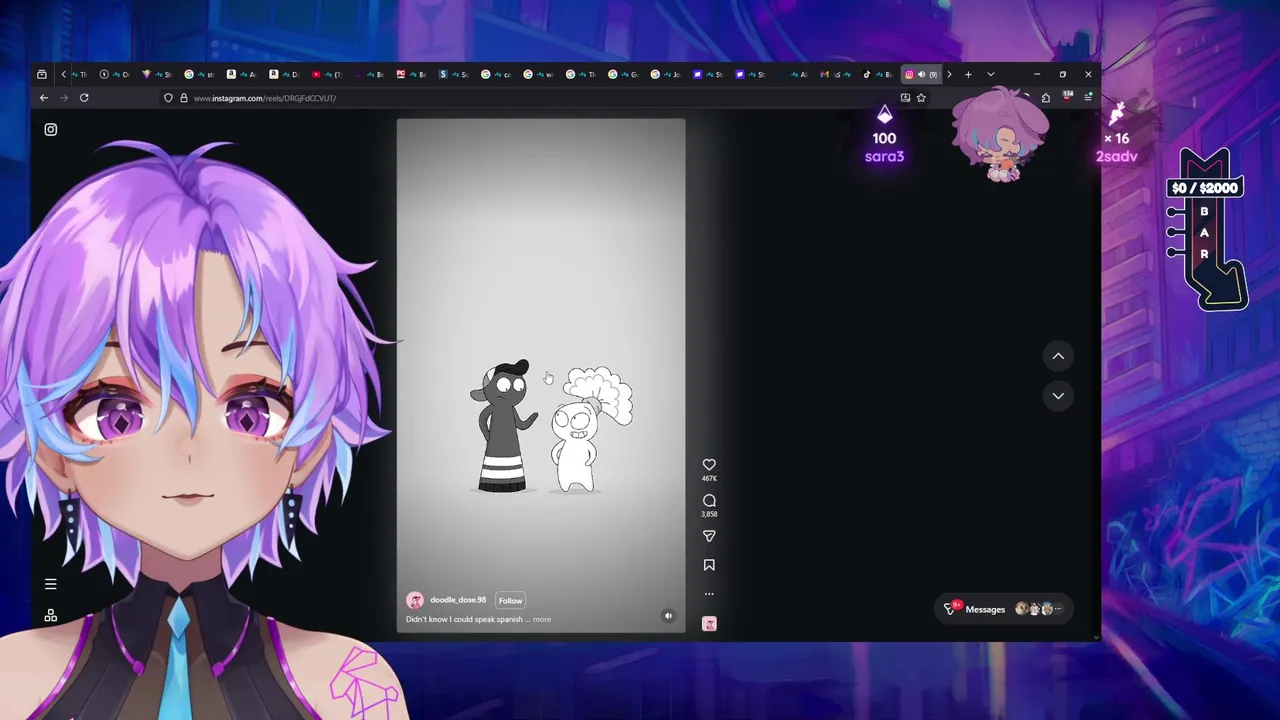Click the 3,858 comments count
Screen dimensions: 1280x720
(x=709, y=514)
